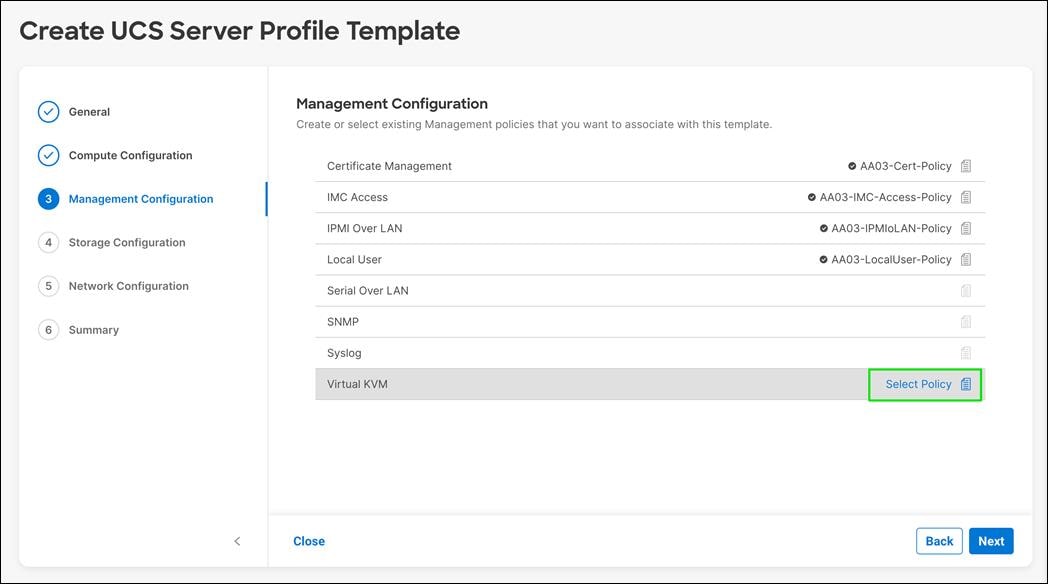Click the clipboard icon beside IMC Access
Viewport: 1048px width, 584px height.
(x=966, y=197)
